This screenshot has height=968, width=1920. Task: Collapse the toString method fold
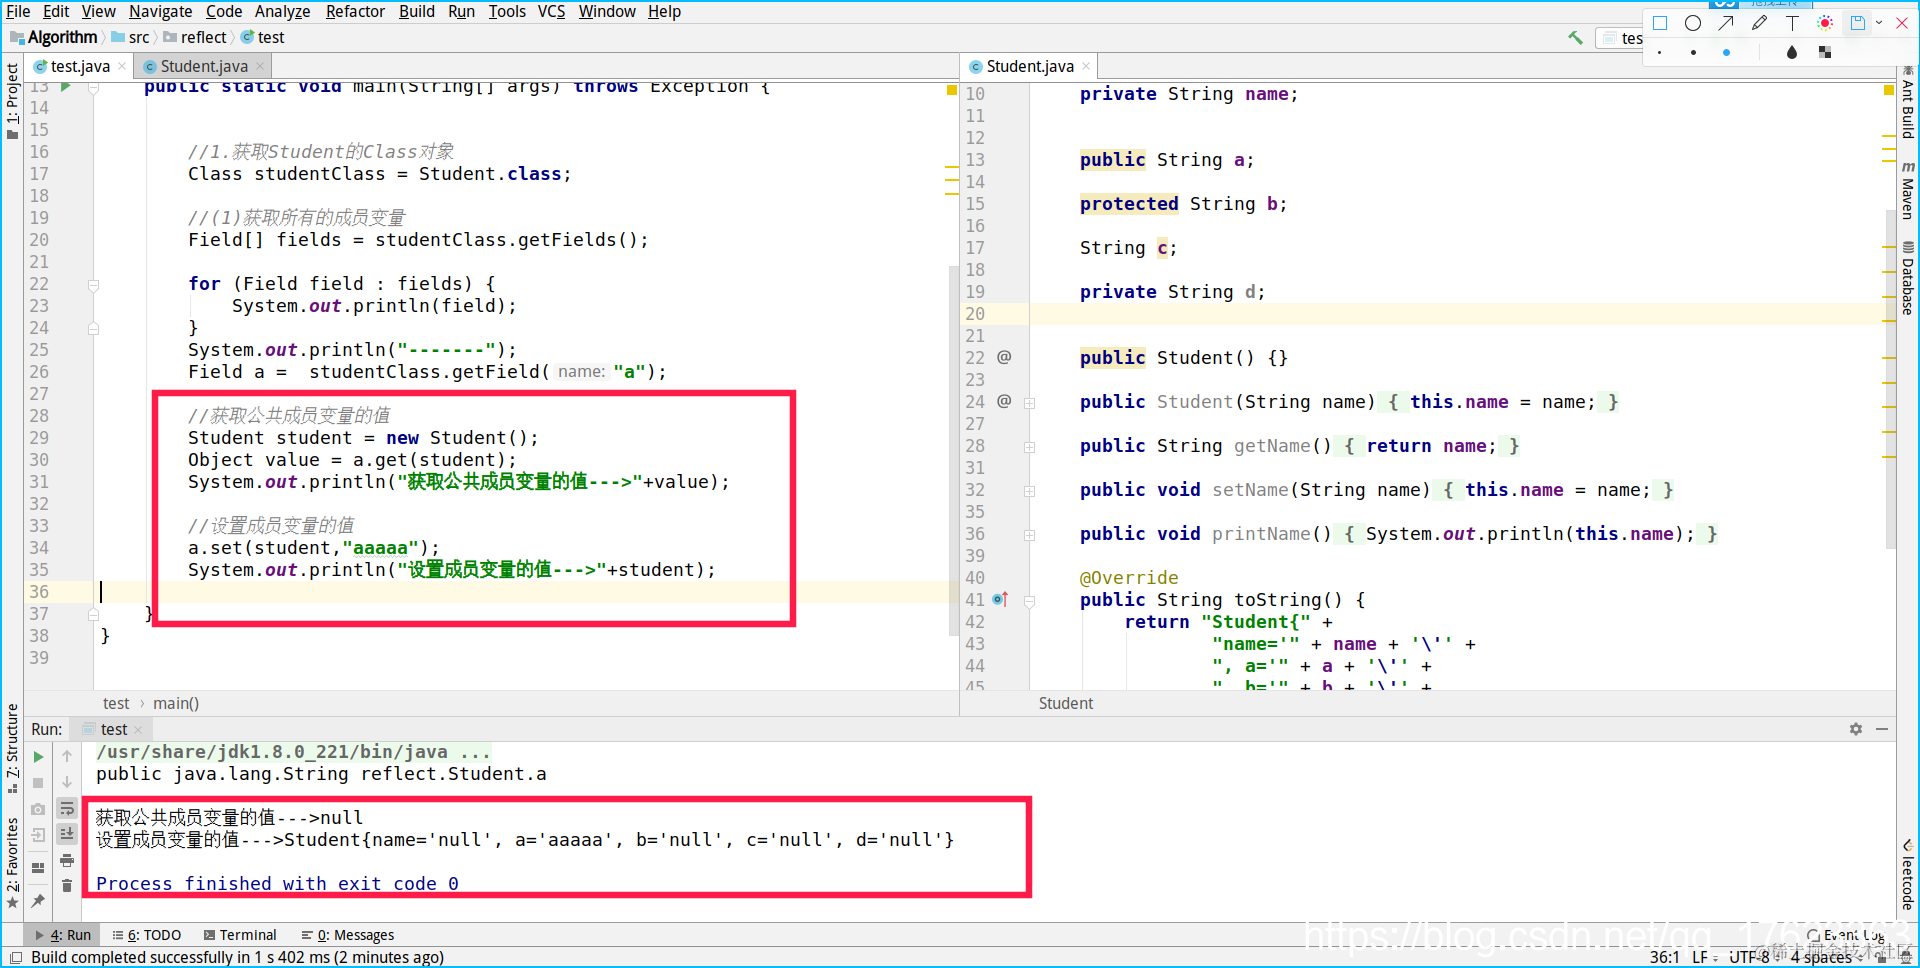1029,601
